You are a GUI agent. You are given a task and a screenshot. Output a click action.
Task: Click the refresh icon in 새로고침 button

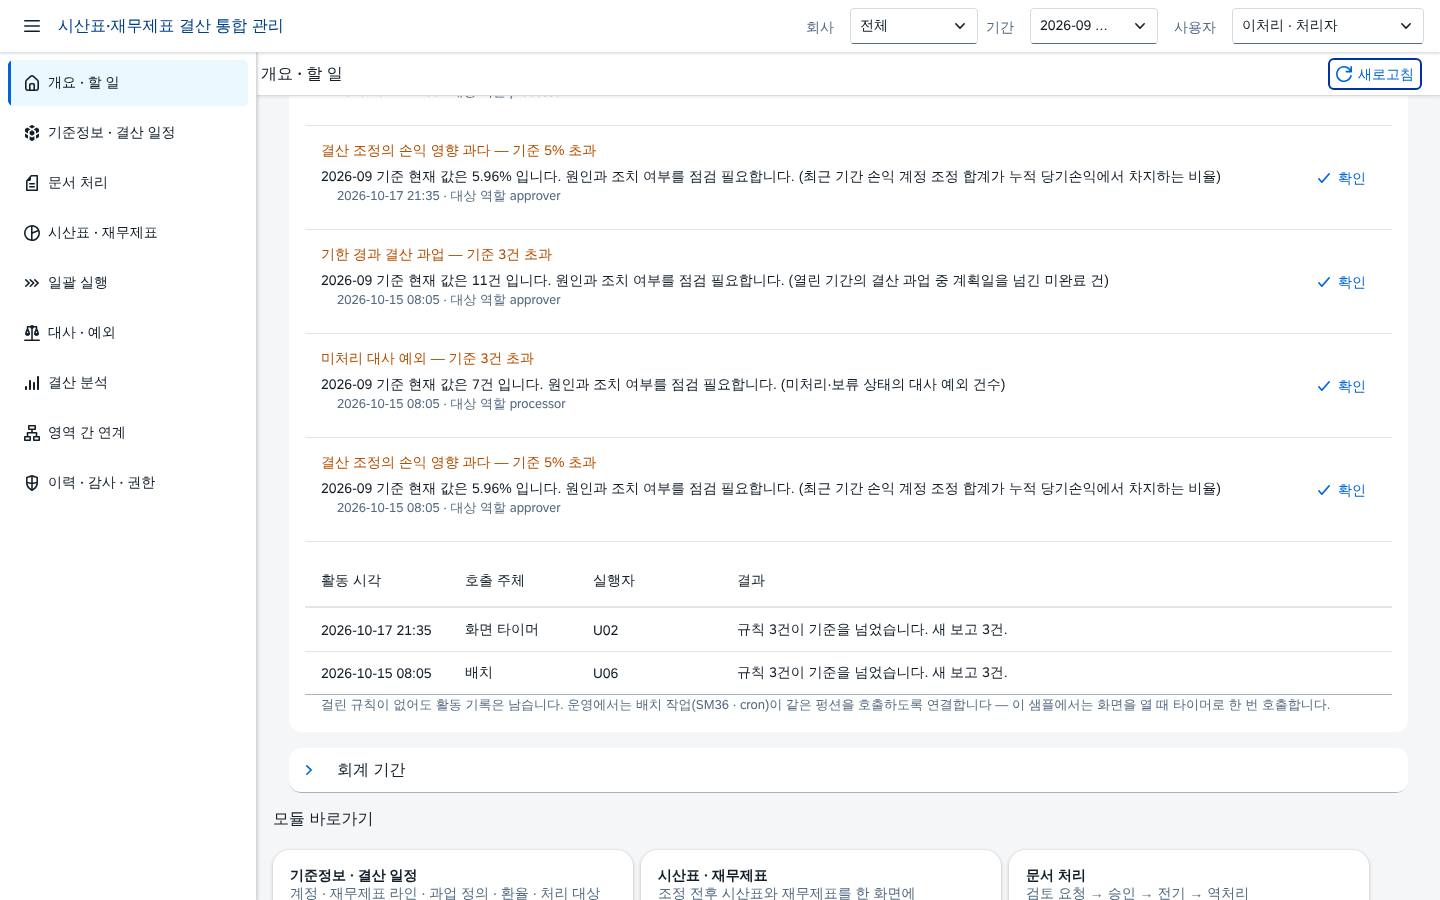[1344, 74]
